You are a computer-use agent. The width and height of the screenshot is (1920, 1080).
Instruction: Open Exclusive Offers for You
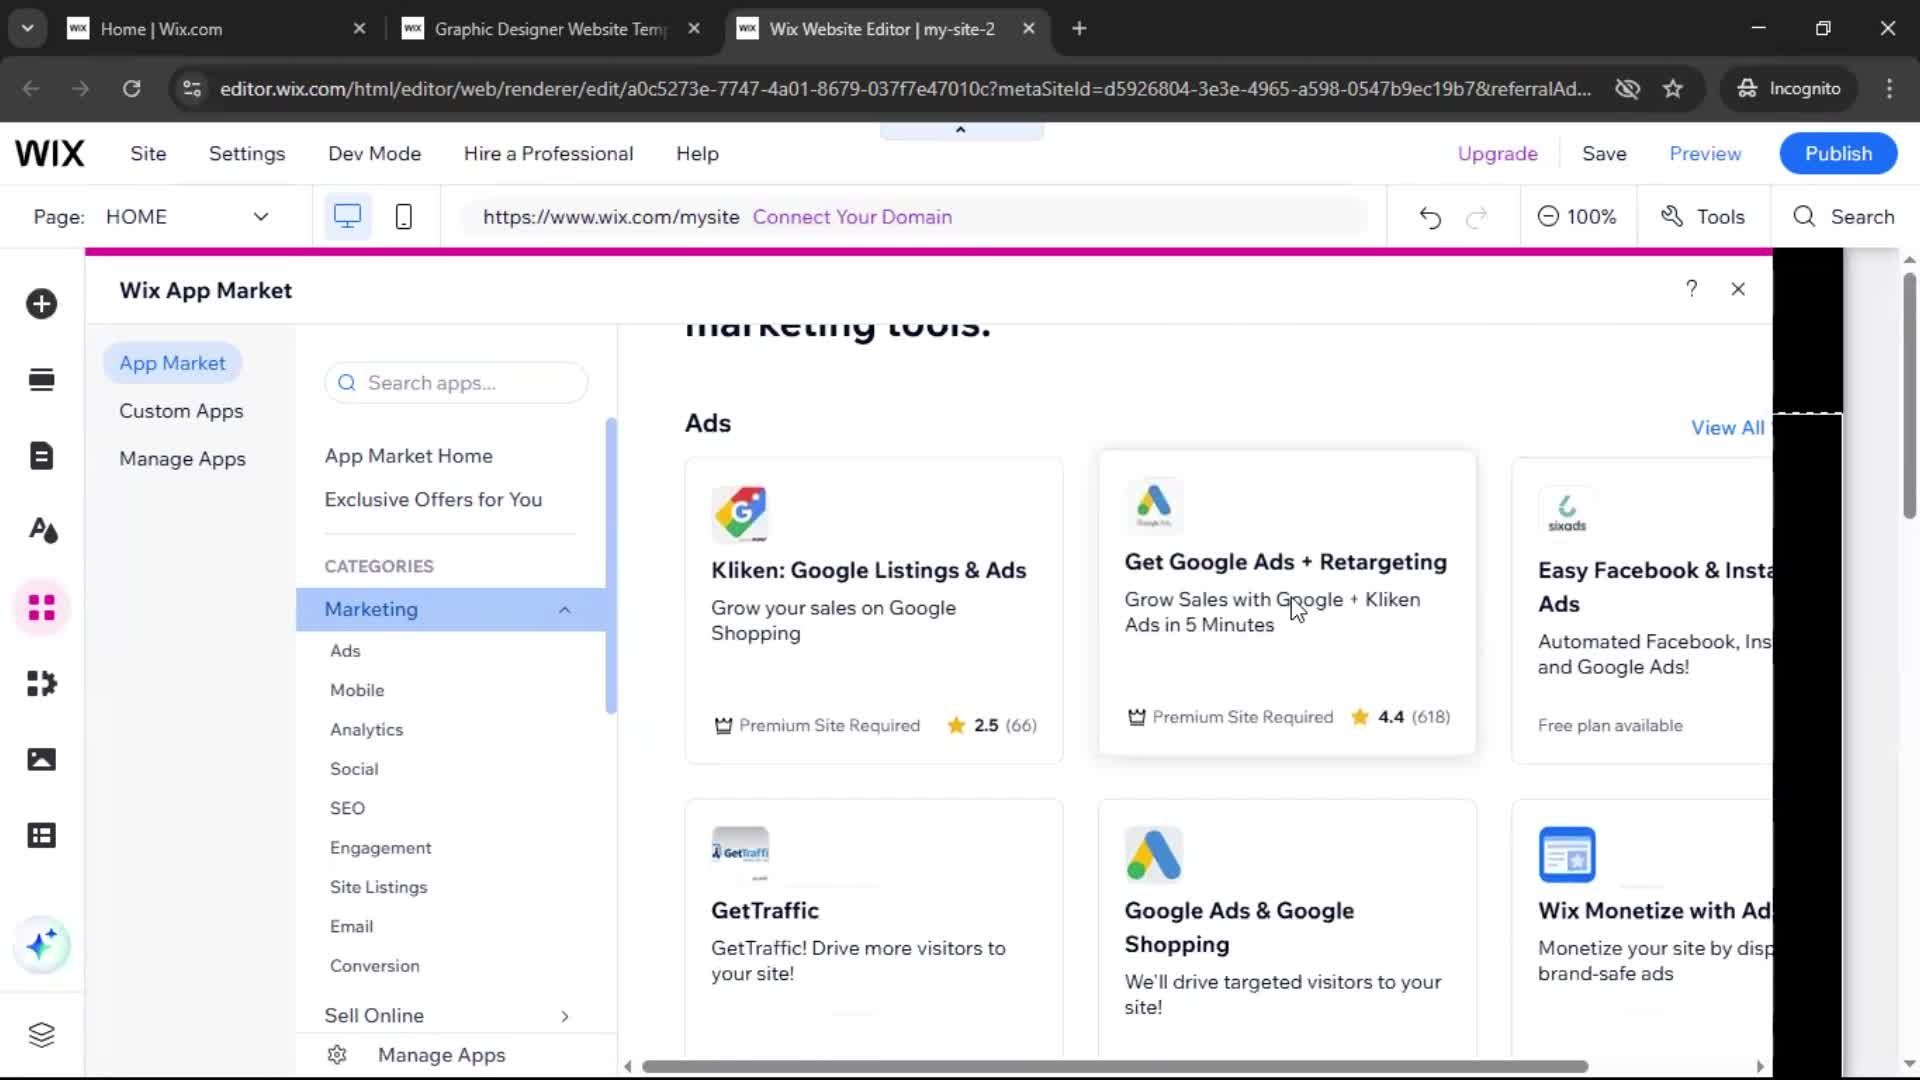coord(433,500)
